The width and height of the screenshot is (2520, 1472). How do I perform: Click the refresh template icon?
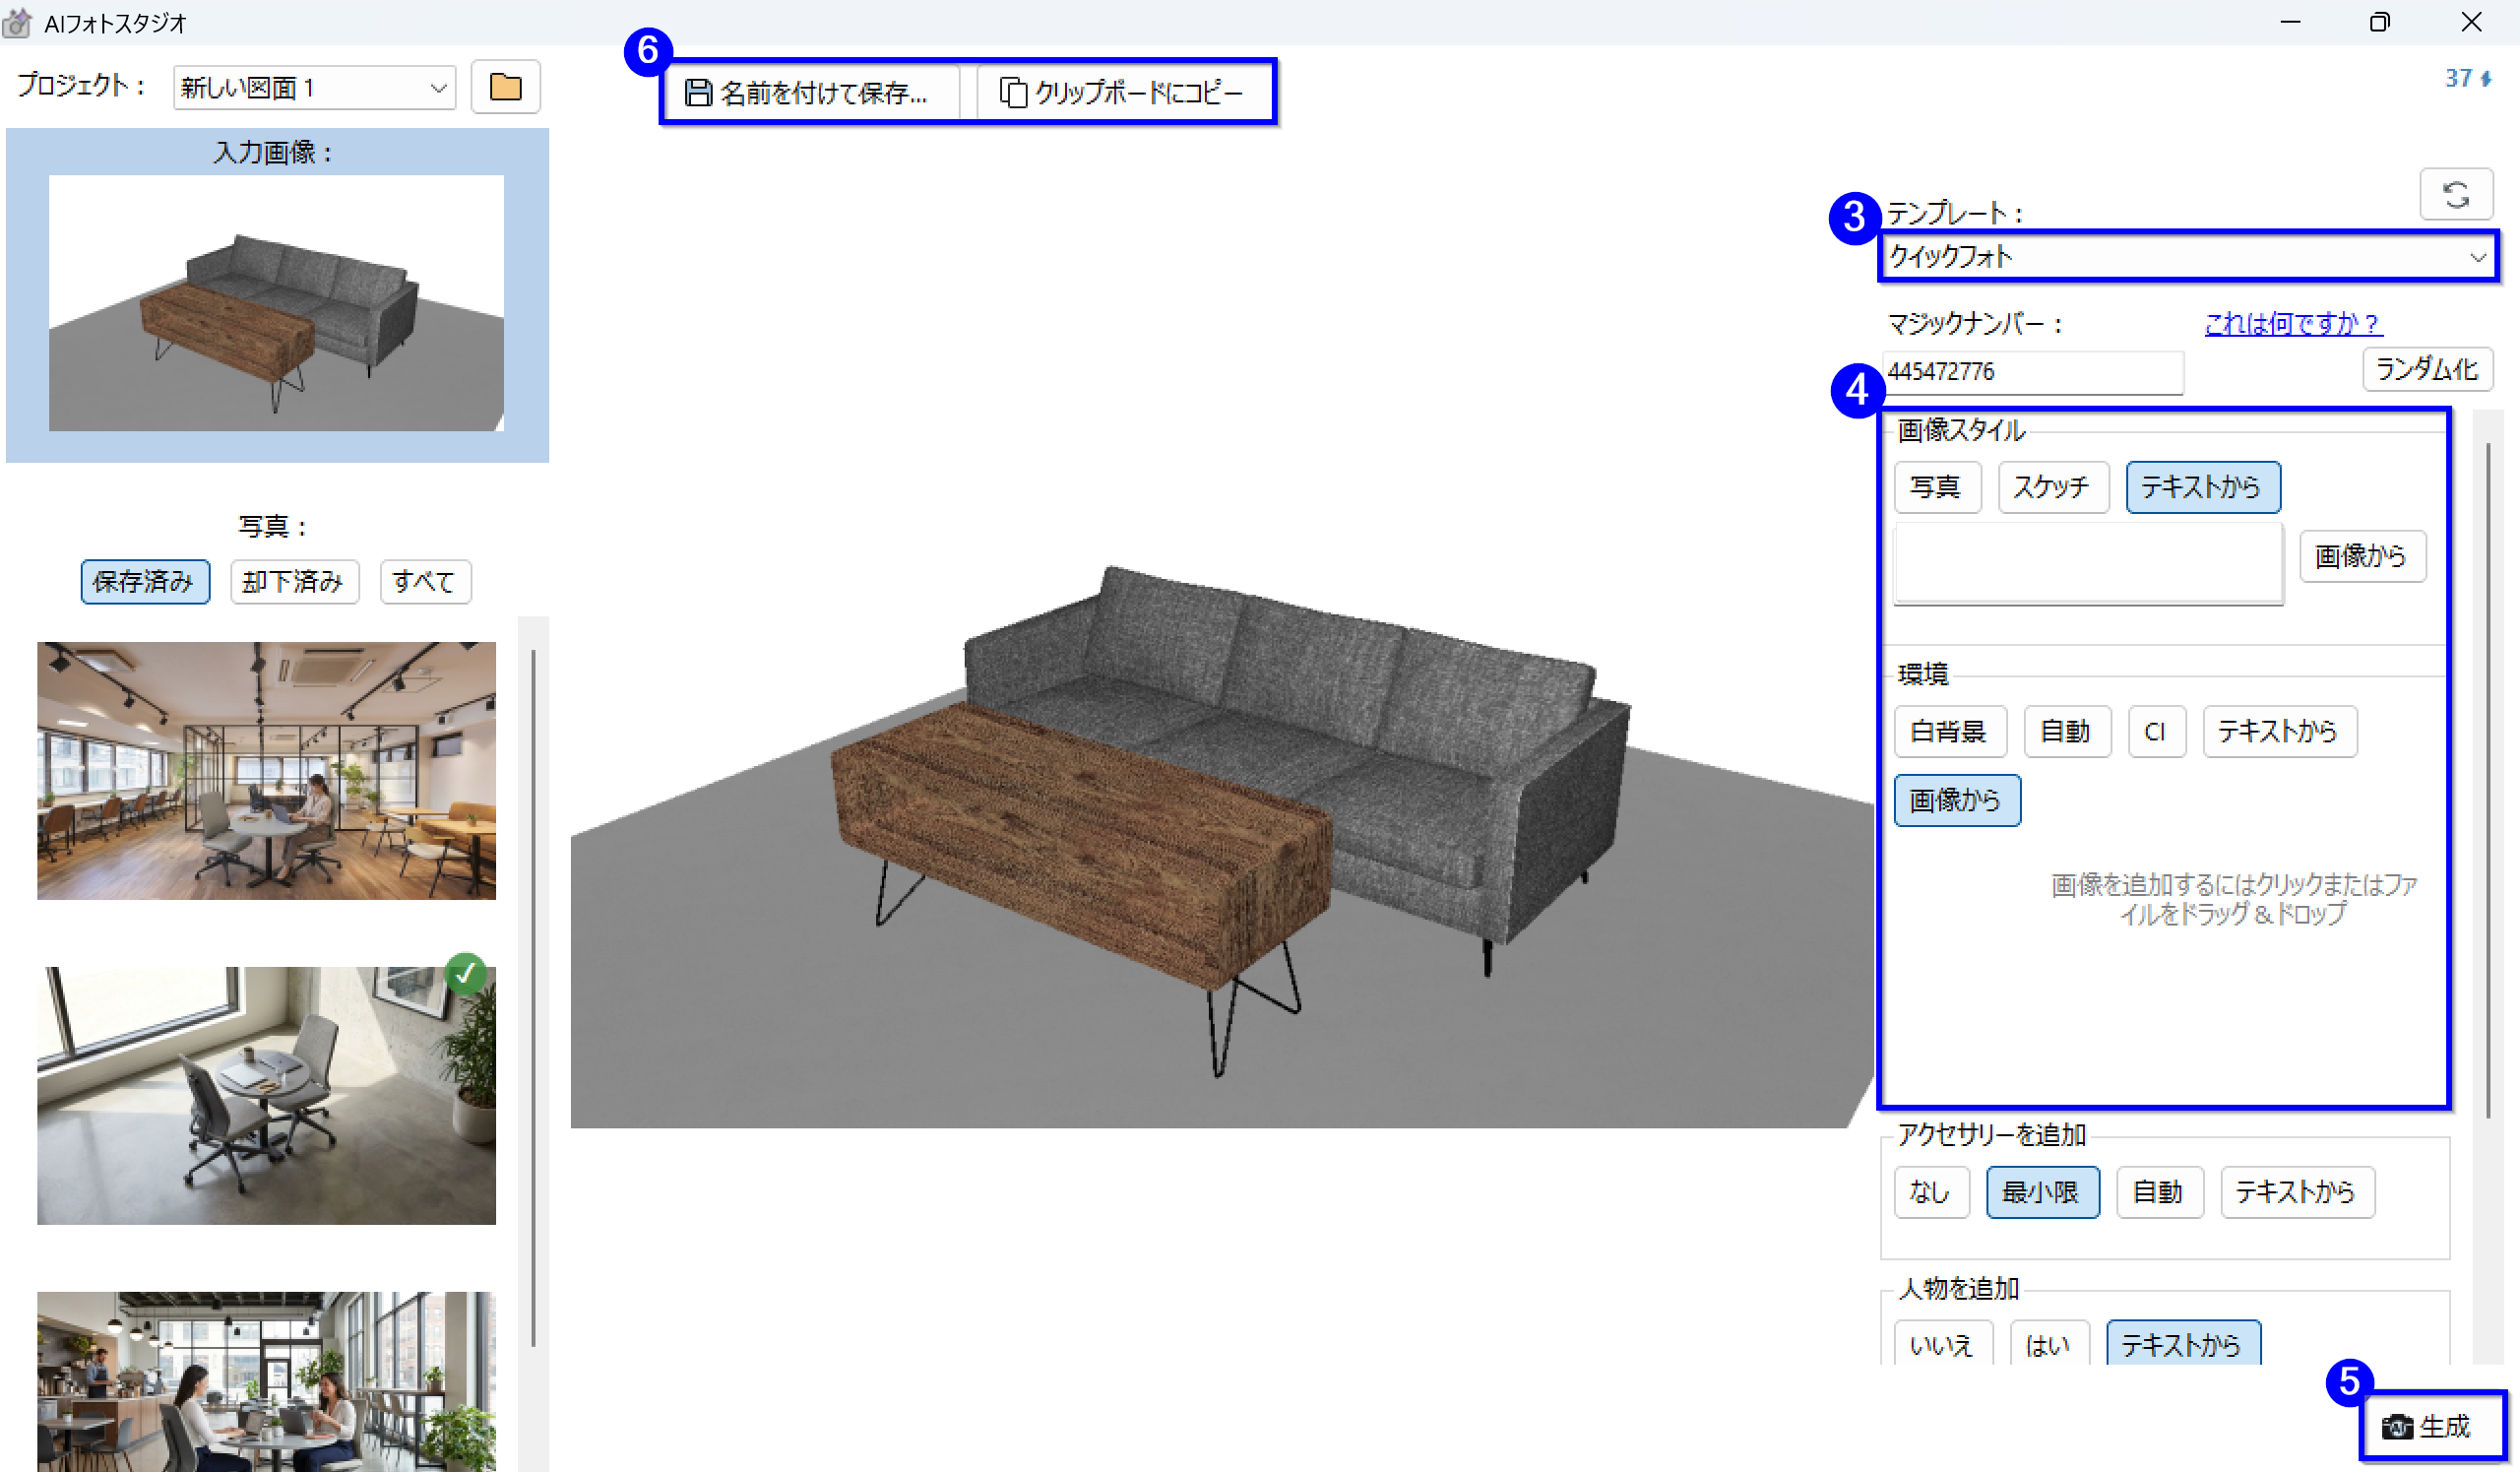pyautogui.click(x=2455, y=194)
